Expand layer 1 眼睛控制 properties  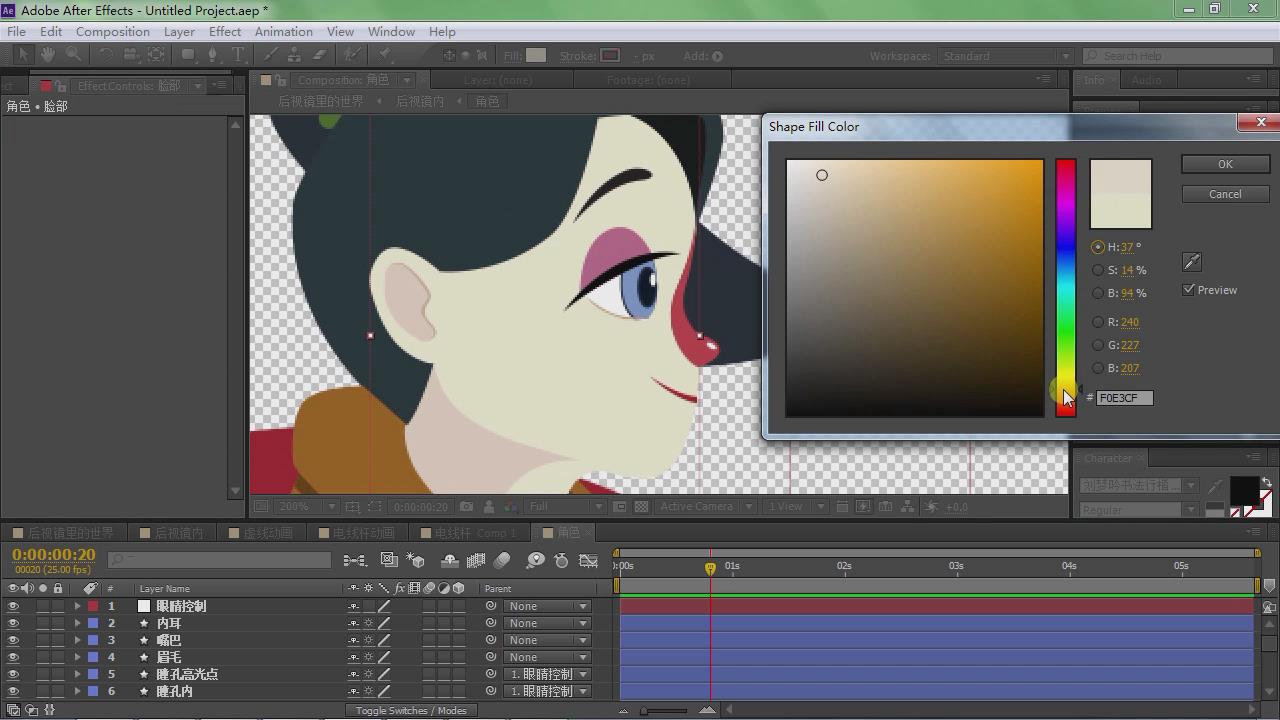tap(77, 606)
